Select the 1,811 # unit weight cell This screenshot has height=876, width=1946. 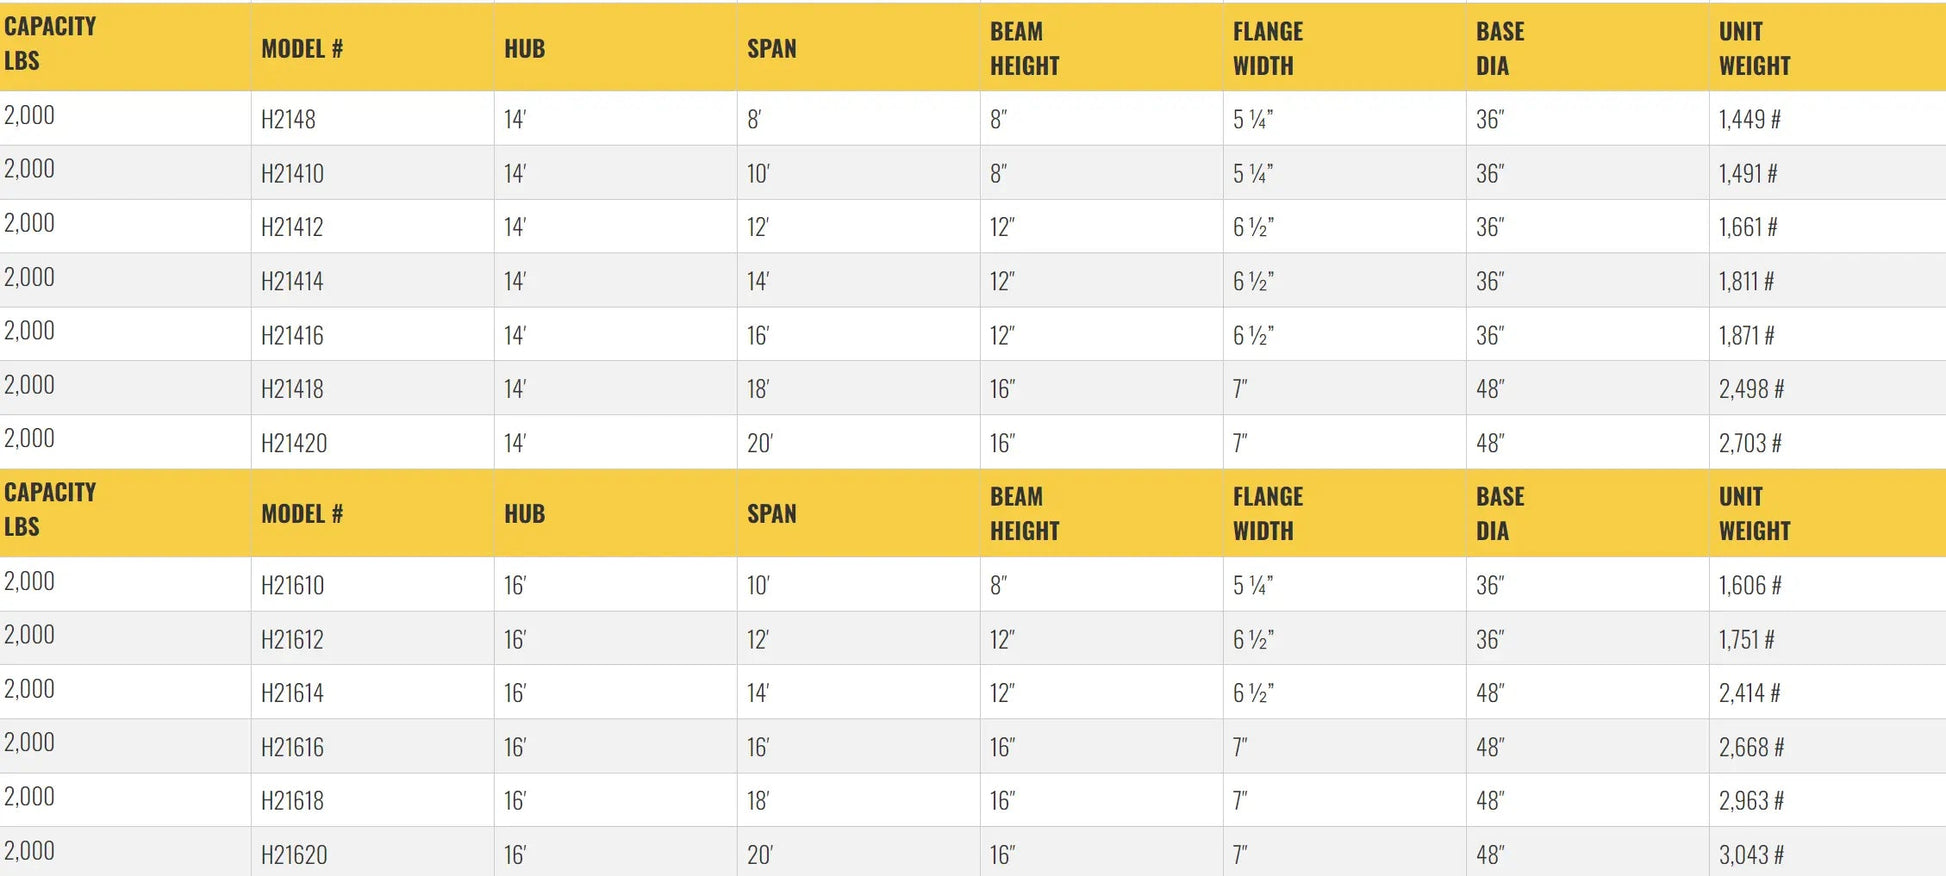pyautogui.click(x=1746, y=282)
